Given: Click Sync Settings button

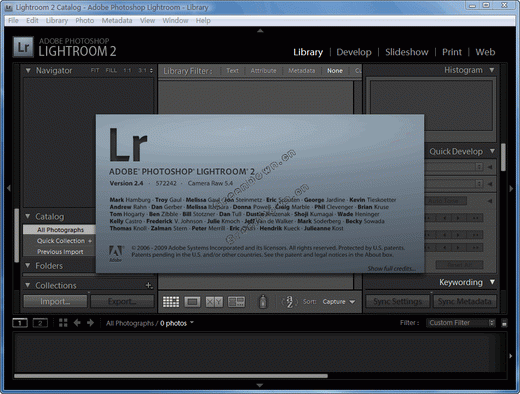Looking at the screenshot, I should tap(397, 301).
